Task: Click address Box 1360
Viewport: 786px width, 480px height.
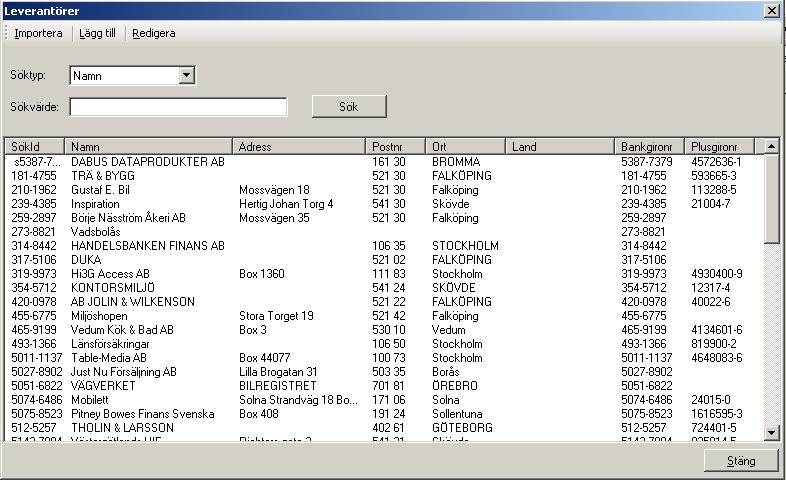Action: point(262,274)
